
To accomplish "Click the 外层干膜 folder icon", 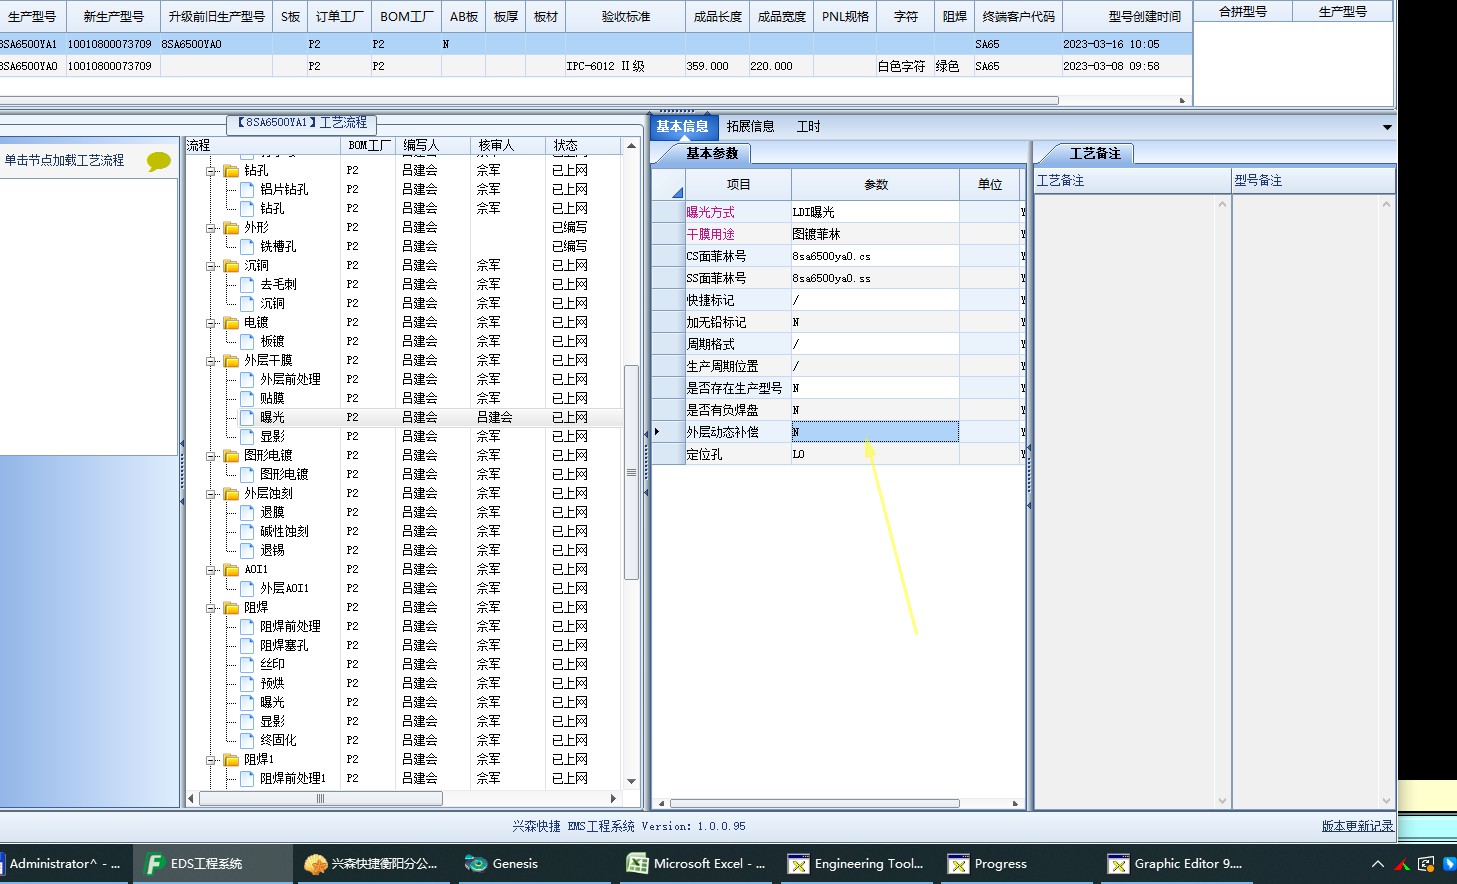I will pos(231,360).
